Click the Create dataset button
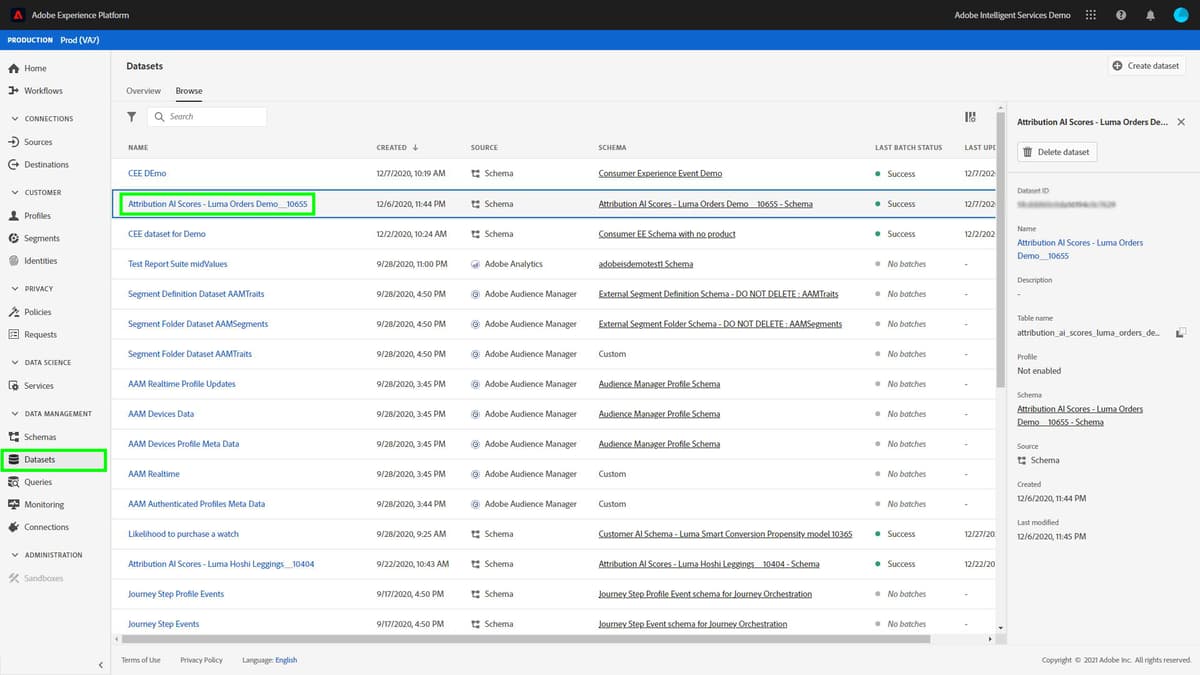The width and height of the screenshot is (1200, 675). click(x=1146, y=65)
